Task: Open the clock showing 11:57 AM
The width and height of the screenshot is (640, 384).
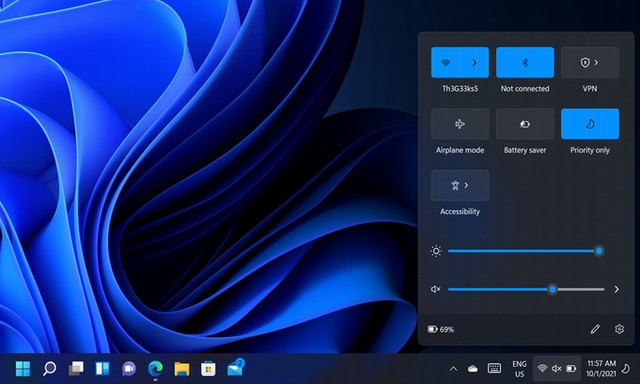Action: pos(601,368)
